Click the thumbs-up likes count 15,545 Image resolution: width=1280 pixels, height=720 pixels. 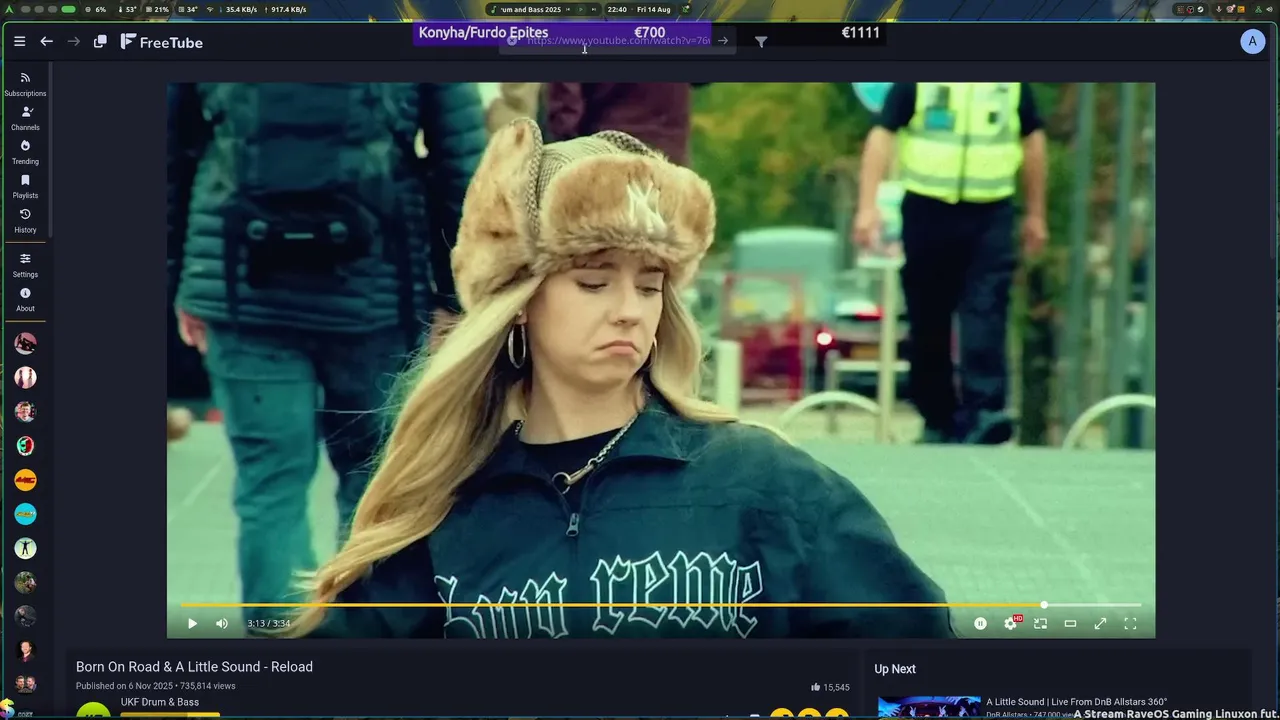[x=830, y=687]
